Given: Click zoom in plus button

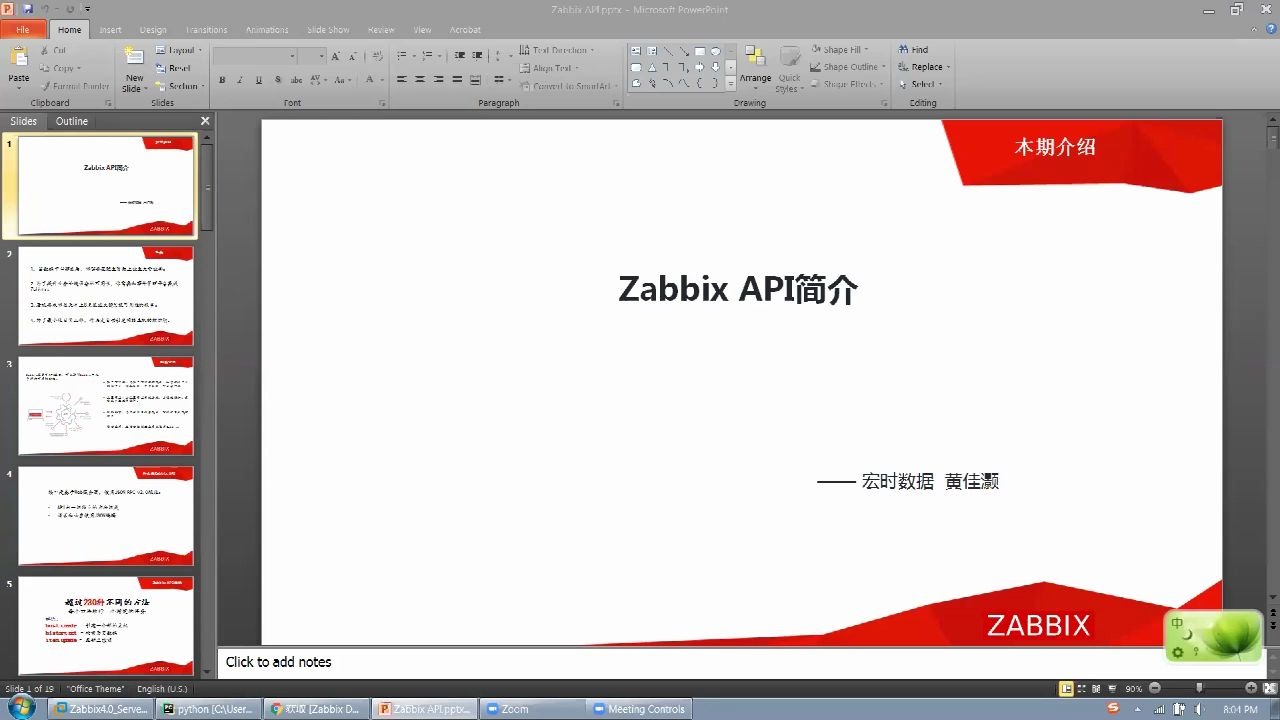Looking at the screenshot, I should coord(1251,688).
